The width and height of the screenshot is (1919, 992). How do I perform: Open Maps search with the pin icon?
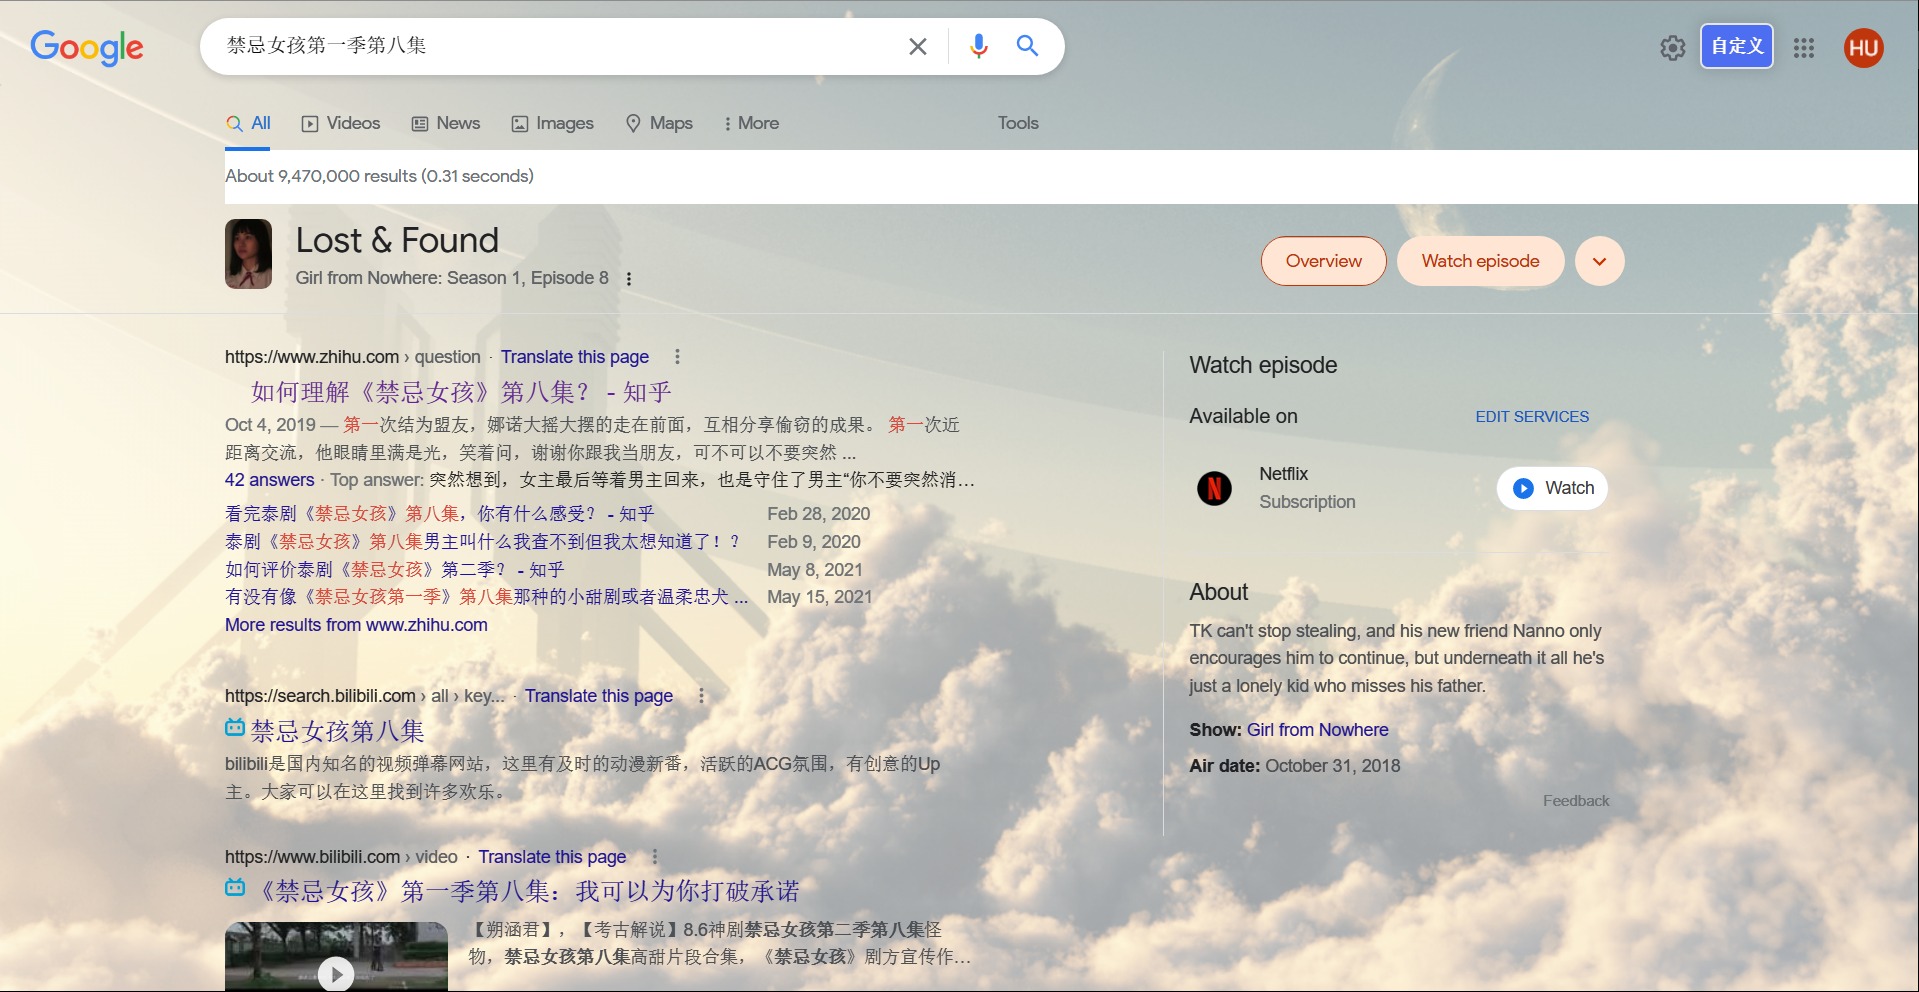pyautogui.click(x=658, y=123)
